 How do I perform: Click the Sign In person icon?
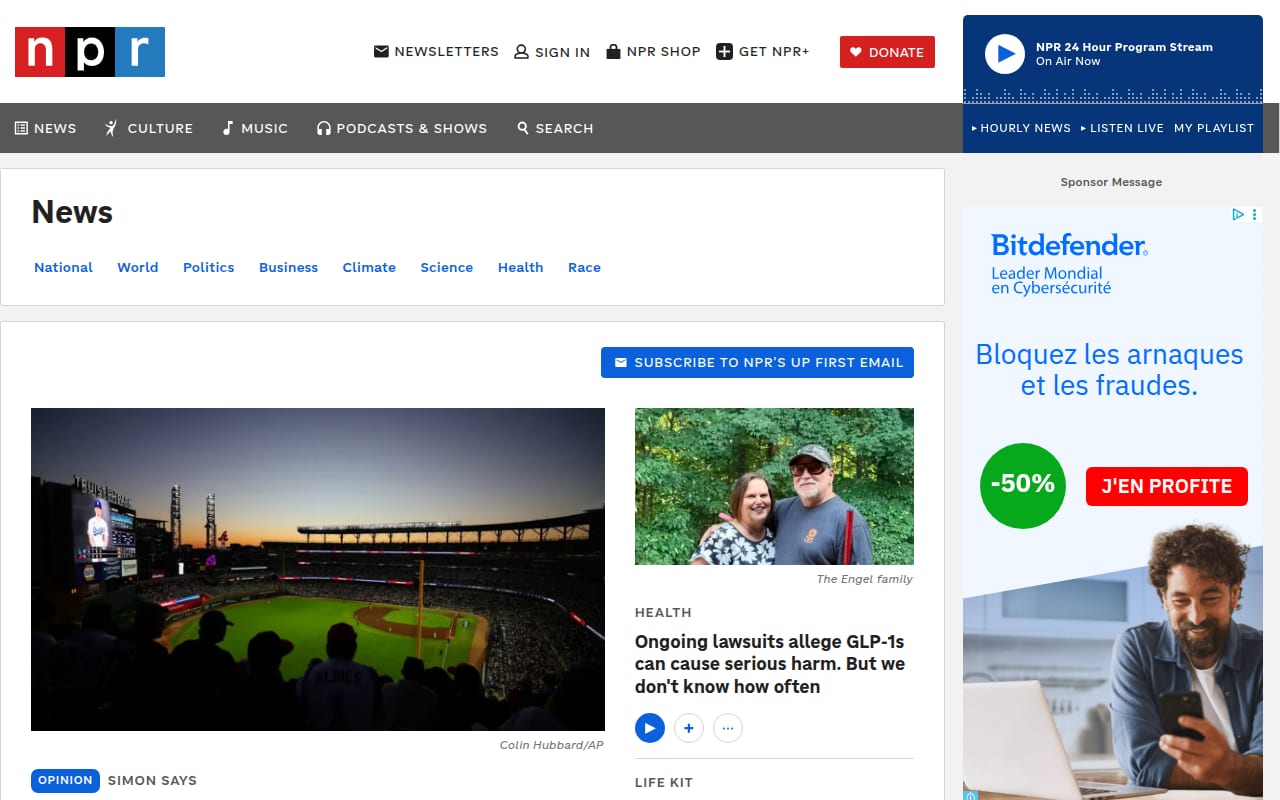(x=521, y=51)
